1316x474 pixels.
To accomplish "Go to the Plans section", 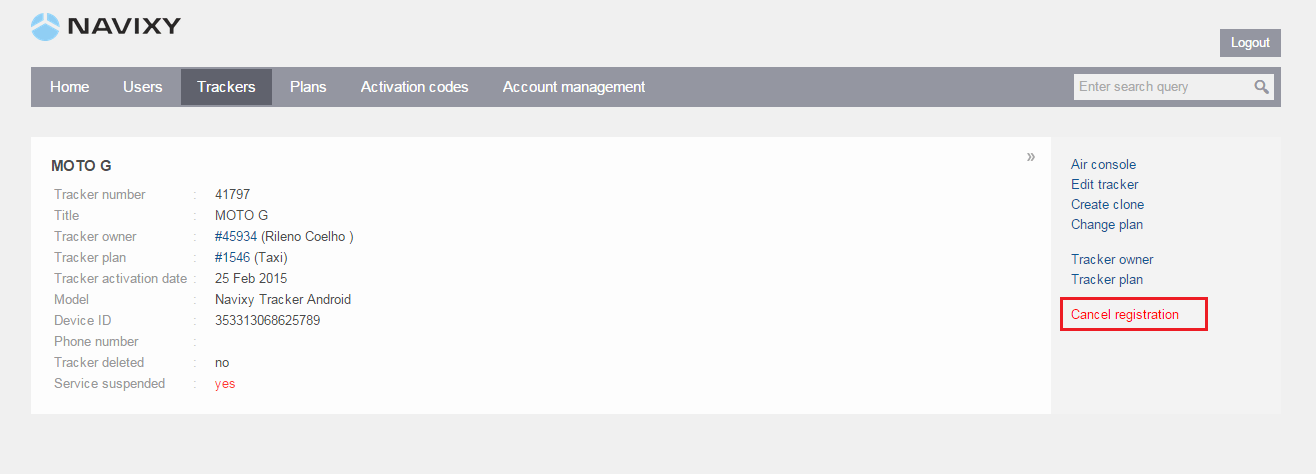I will coord(308,87).
